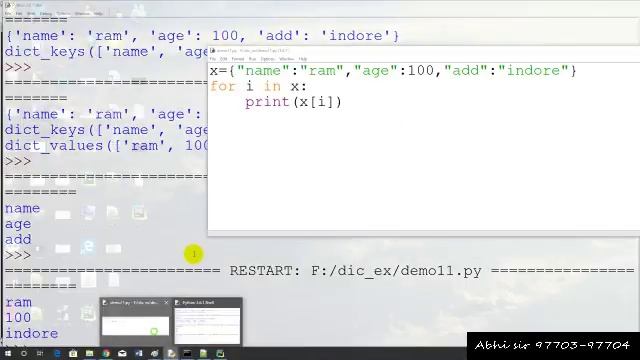Click output 'age' in the shell
This screenshot has height=360, width=640.
point(18,224)
